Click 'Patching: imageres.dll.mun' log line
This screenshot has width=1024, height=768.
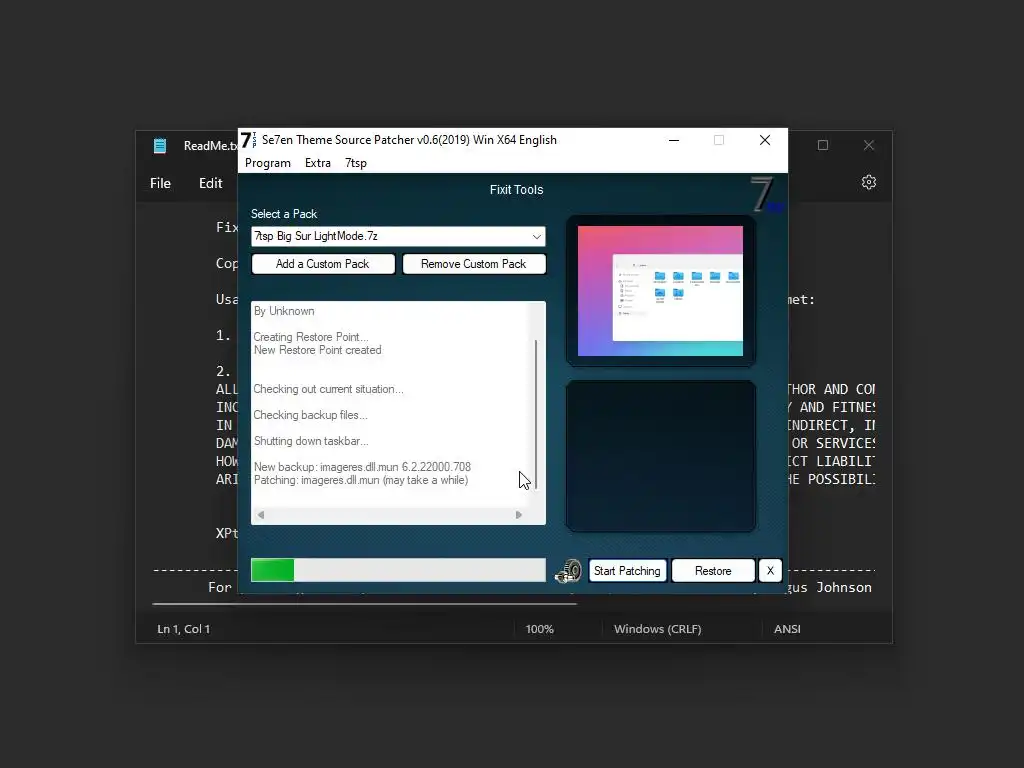pos(361,480)
